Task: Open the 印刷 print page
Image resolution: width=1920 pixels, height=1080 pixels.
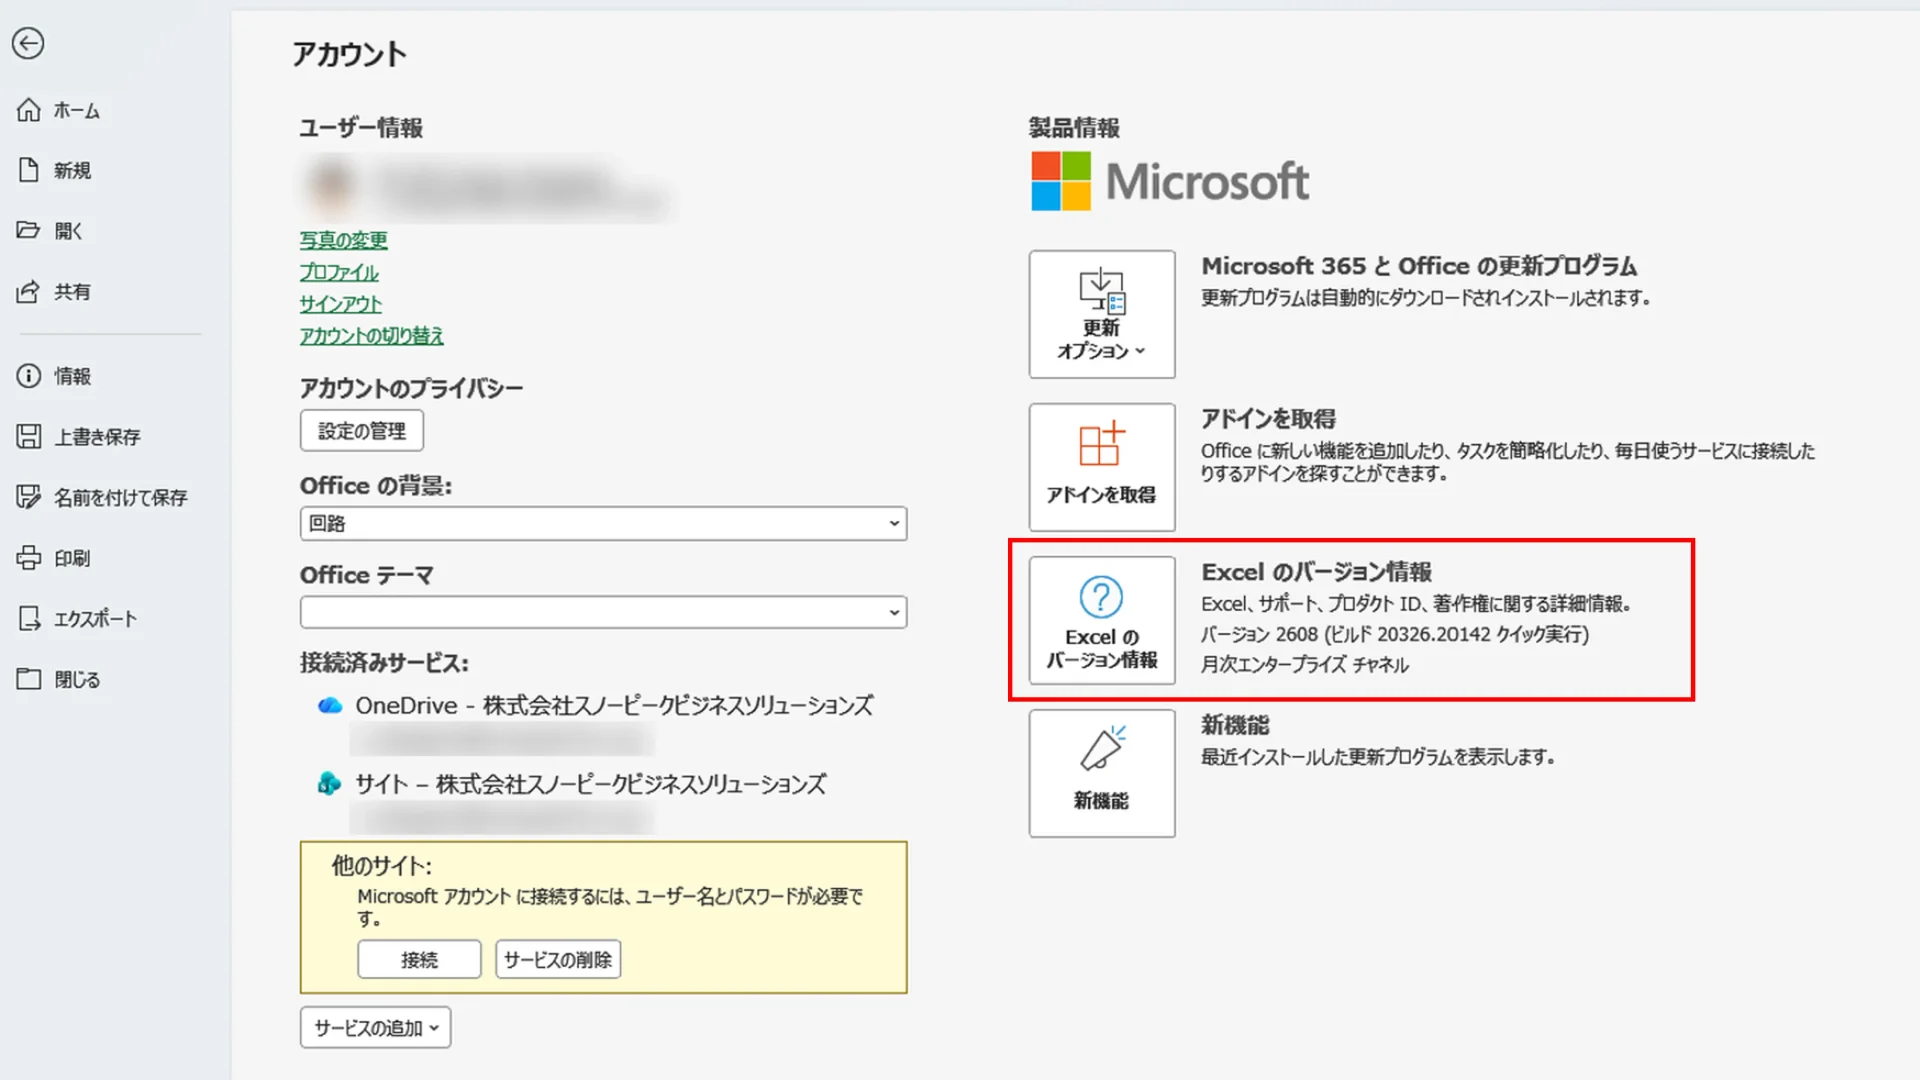Action: pos(54,558)
